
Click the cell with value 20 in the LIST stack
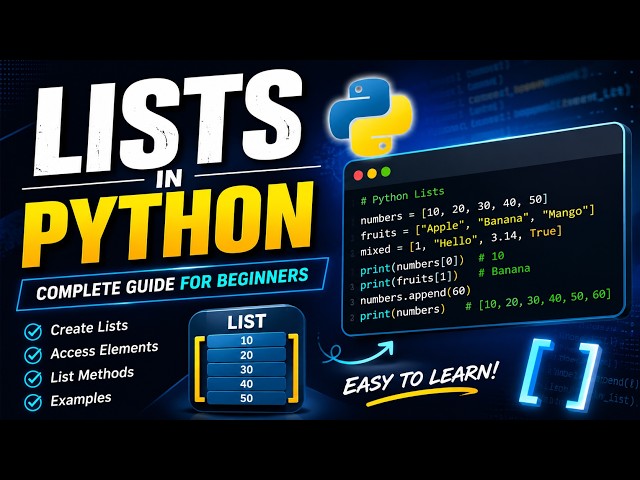click(x=247, y=355)
